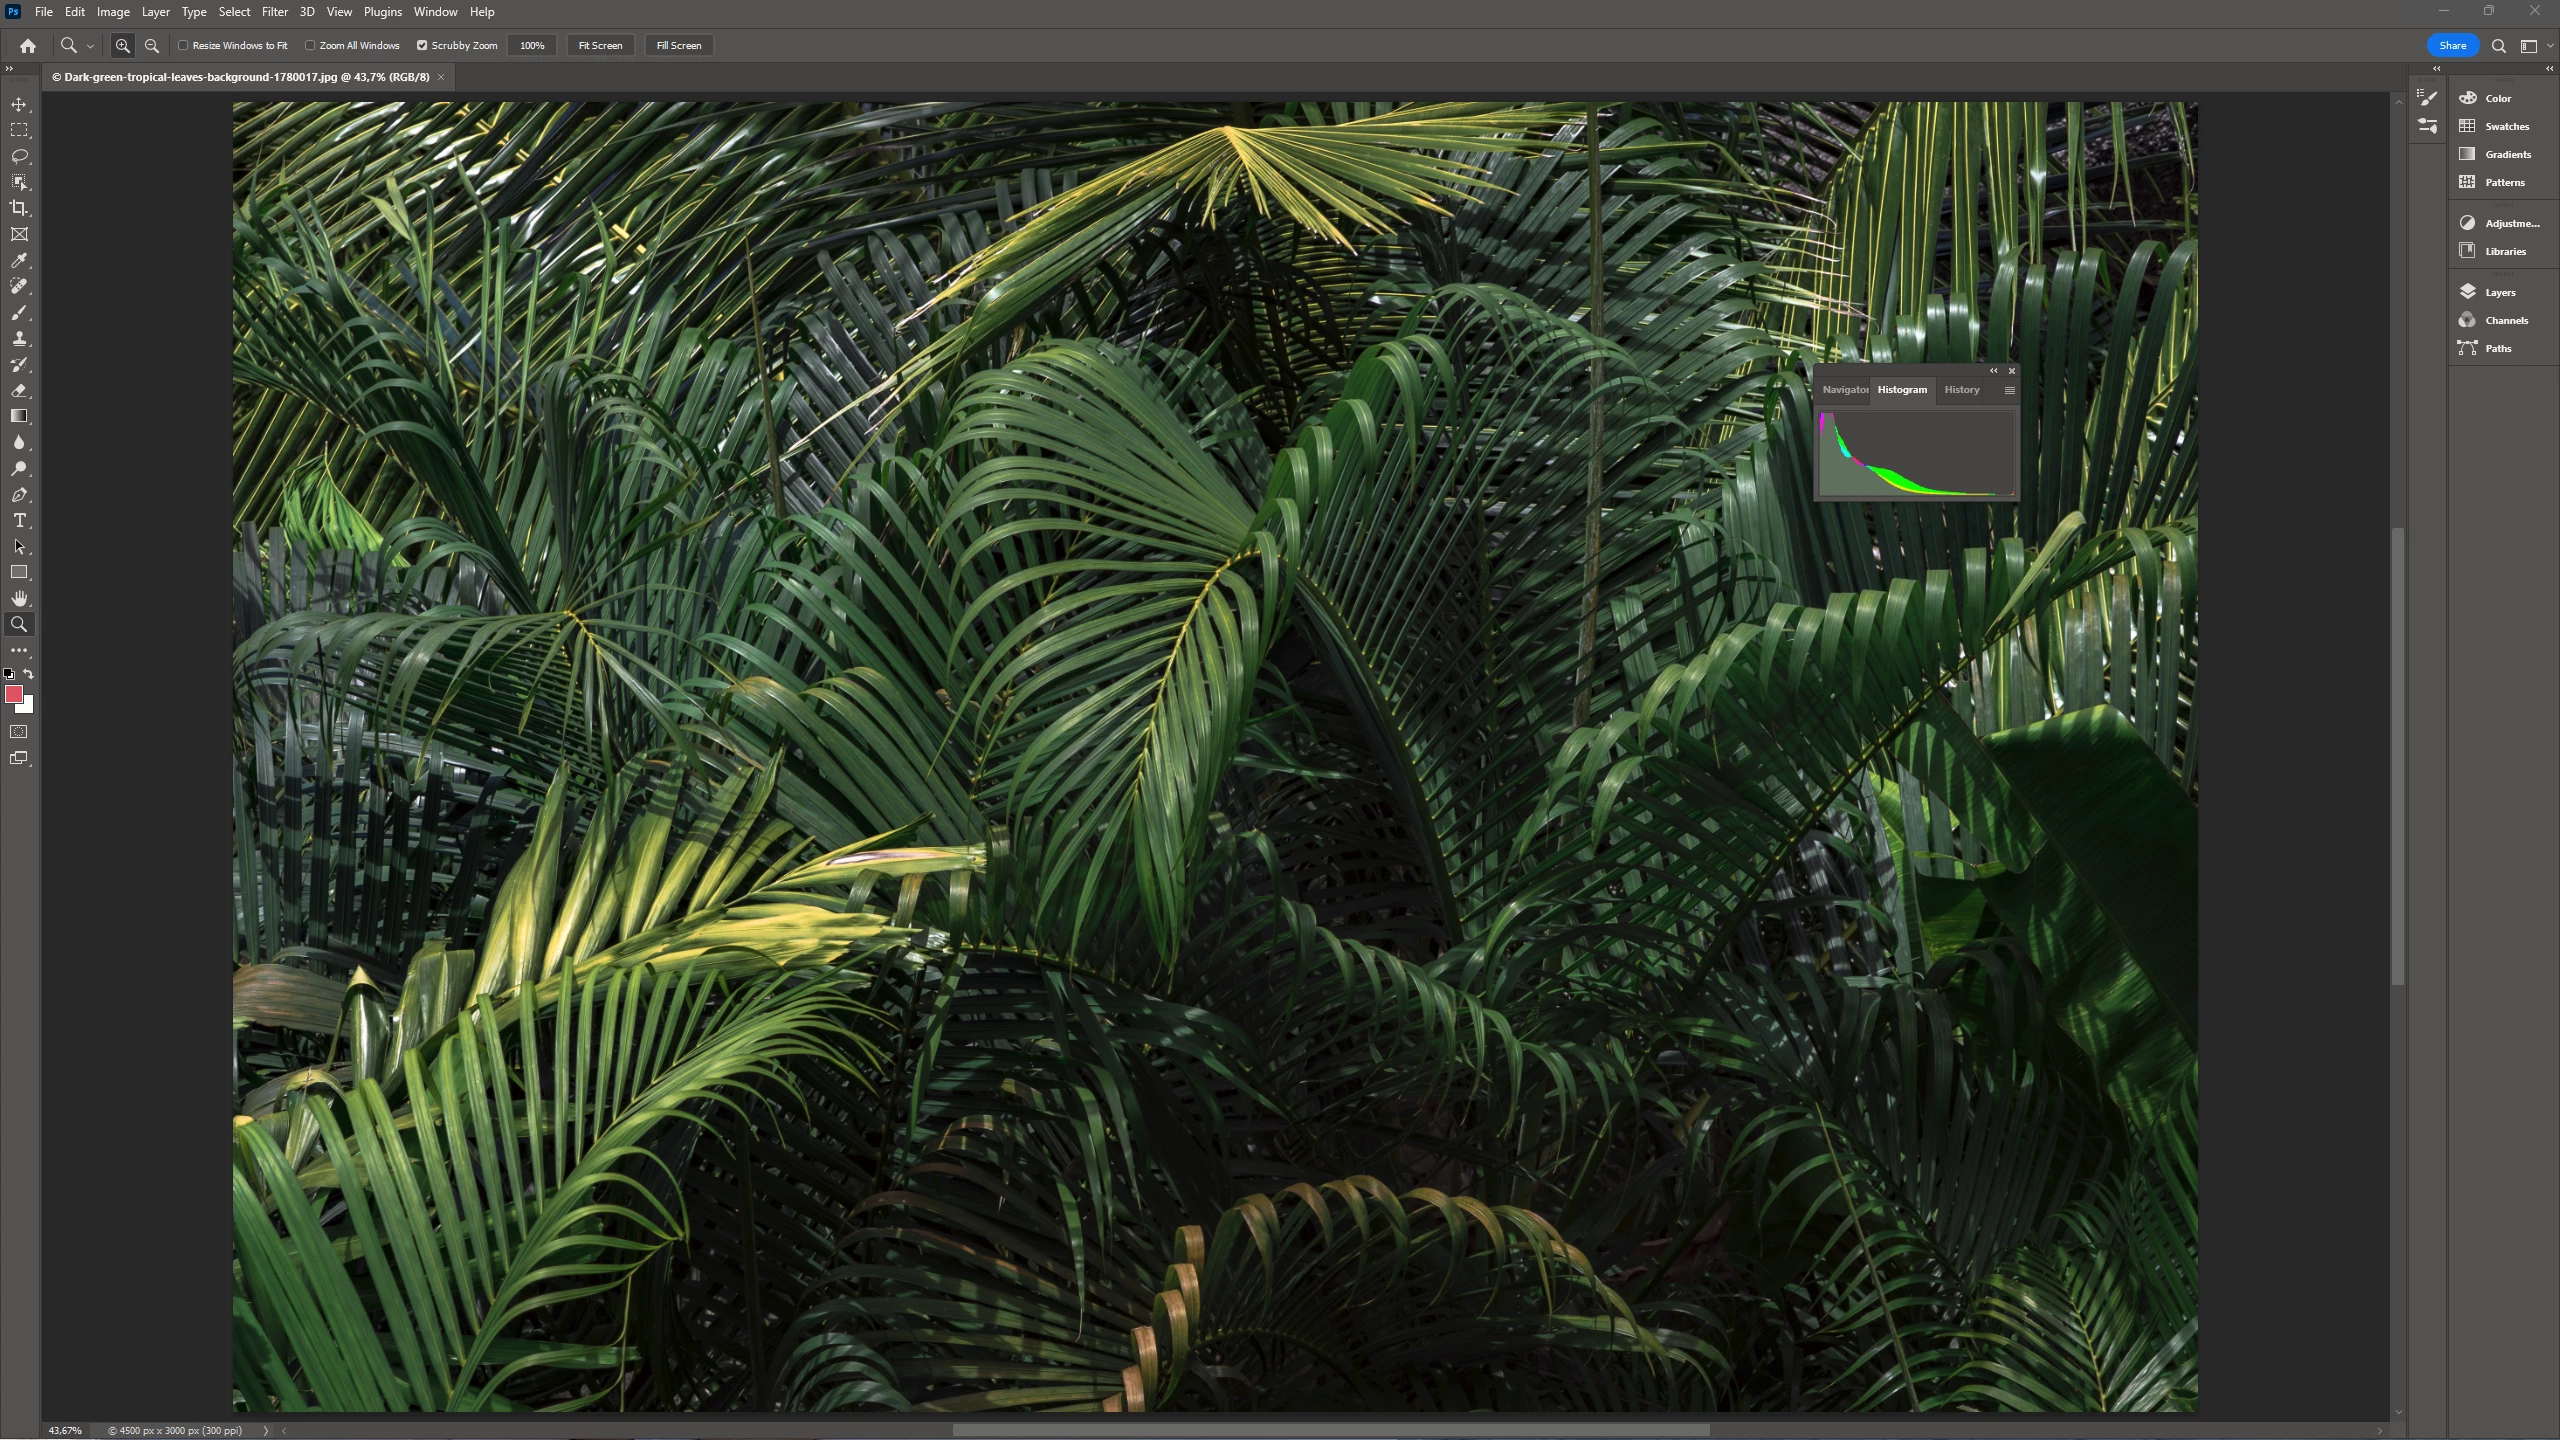
Task: Select the Lasso tool
Action: click(x=19, y=156)
